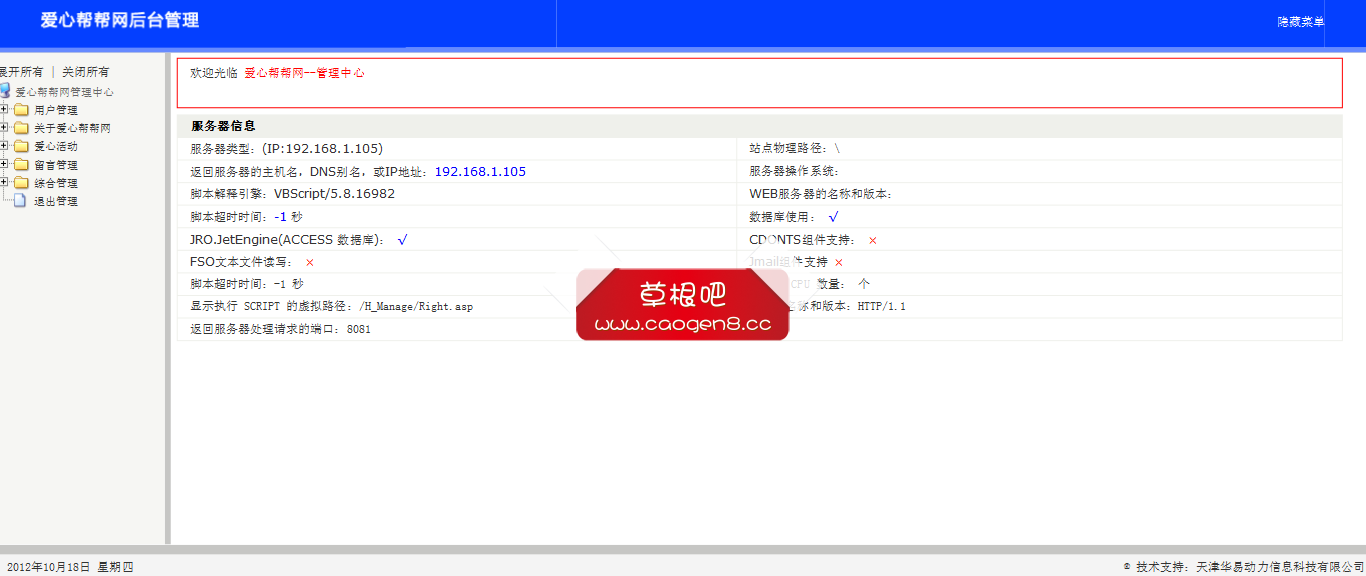Select the 退出管理 tree item
Screen dimensions: 1366x576
click(55, 200)
